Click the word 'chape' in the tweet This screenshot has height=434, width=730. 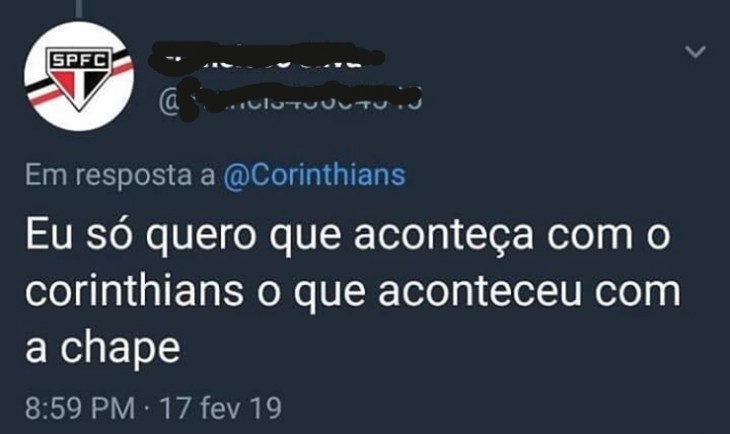(120, 349)
